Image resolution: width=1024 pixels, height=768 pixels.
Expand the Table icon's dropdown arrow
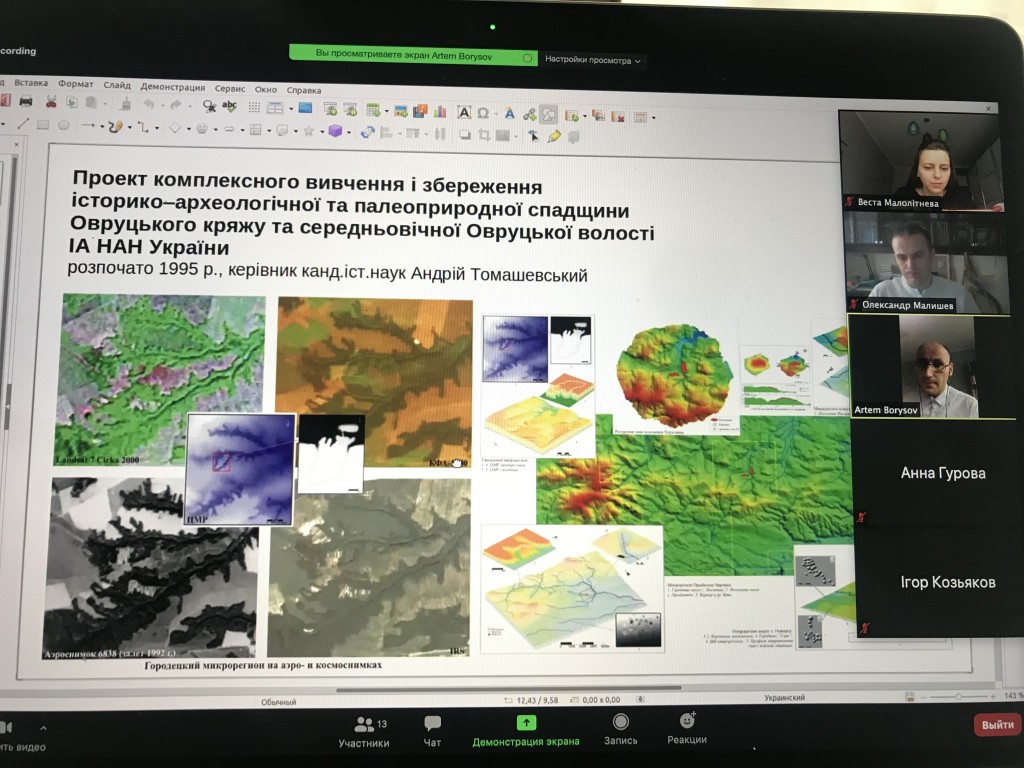(387, 111)
